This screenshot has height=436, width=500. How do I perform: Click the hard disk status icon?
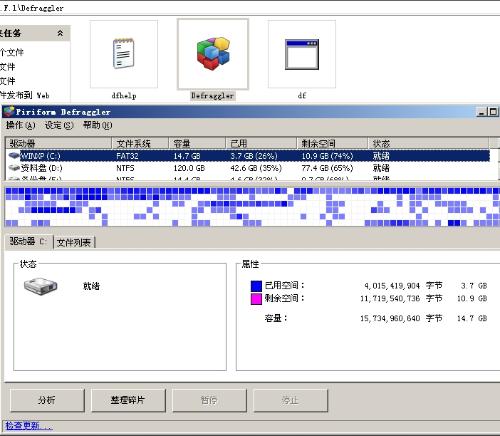(40, 286)
